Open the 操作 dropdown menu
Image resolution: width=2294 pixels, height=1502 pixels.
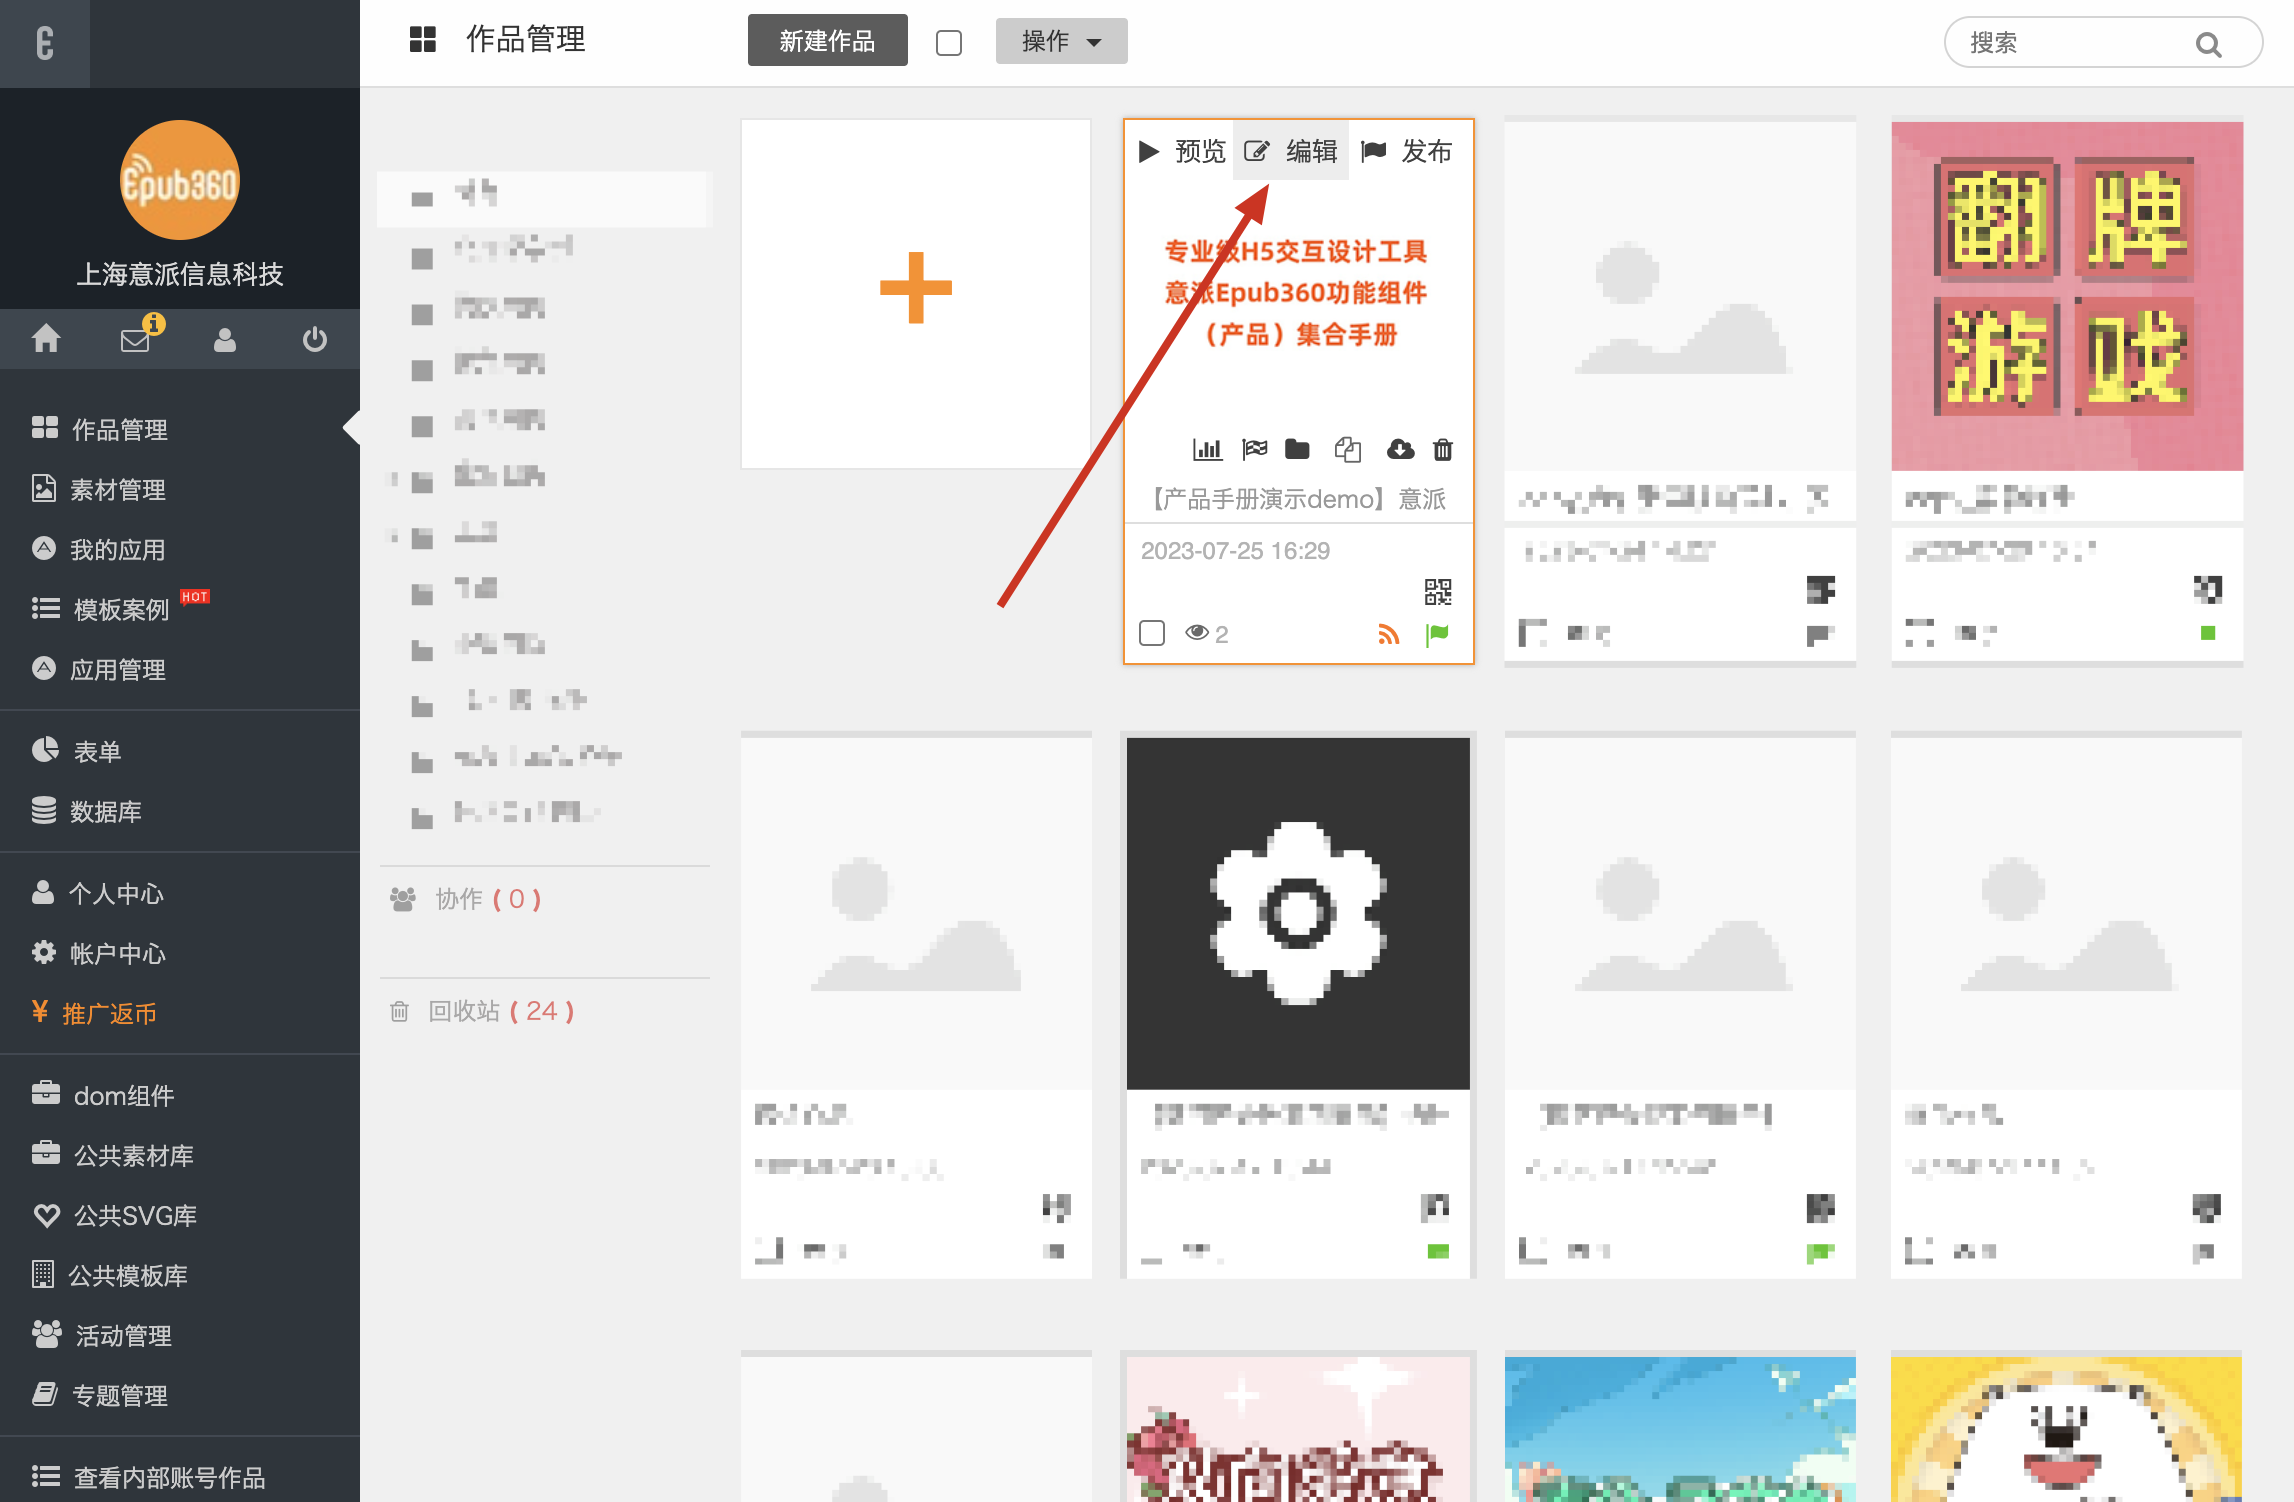pos(1061,41)
